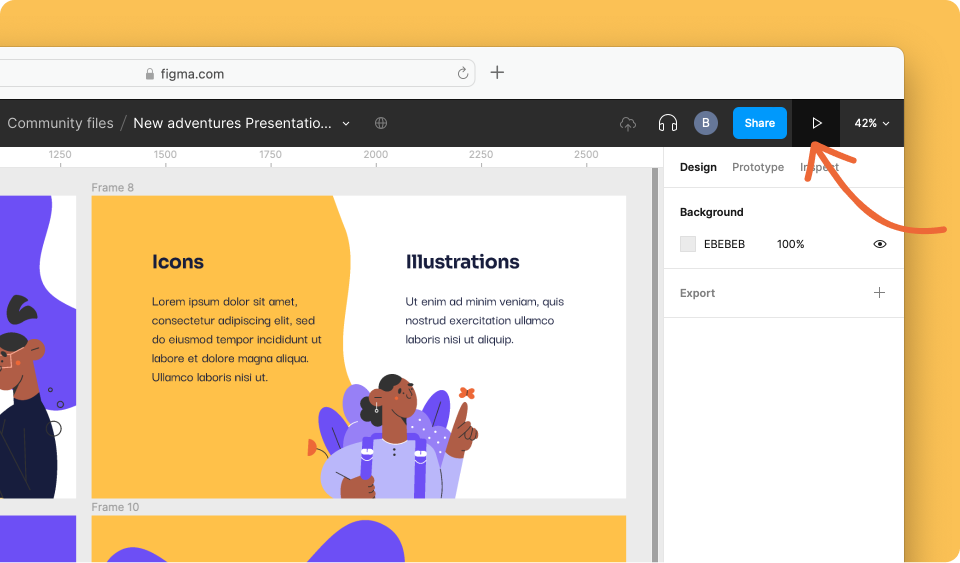Switch to the Inspect tab

pyautogui.click(x=819, y=167)
